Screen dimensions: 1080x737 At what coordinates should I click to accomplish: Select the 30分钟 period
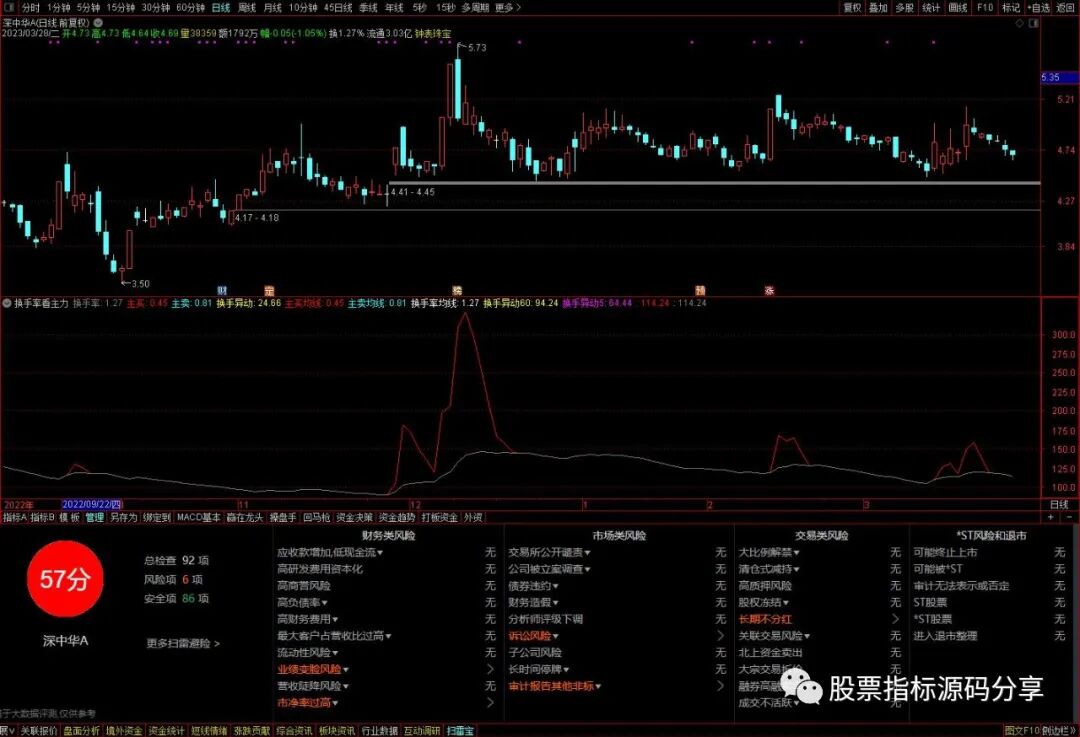pyautogui.click(x=155, y=8)
